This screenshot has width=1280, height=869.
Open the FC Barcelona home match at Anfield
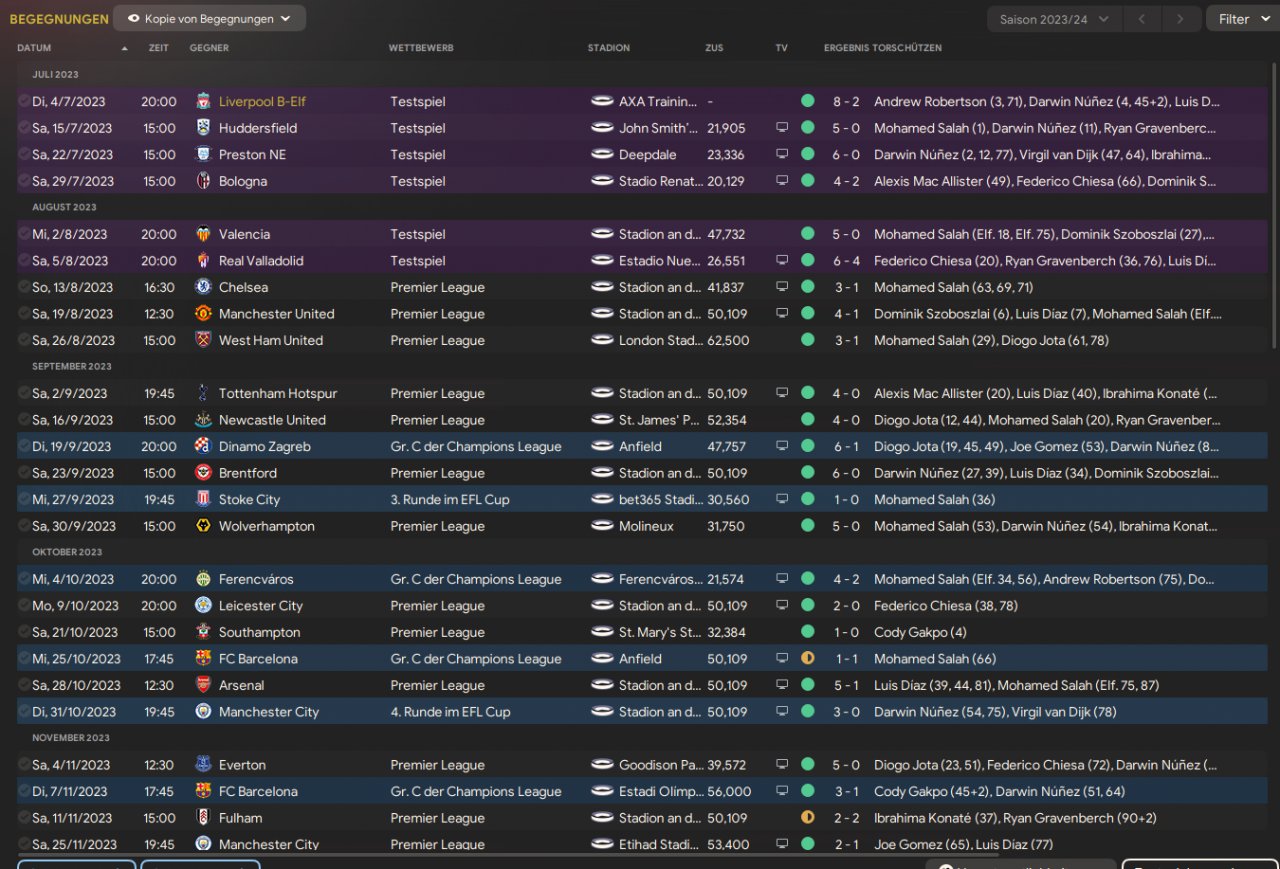coord(258,659)
